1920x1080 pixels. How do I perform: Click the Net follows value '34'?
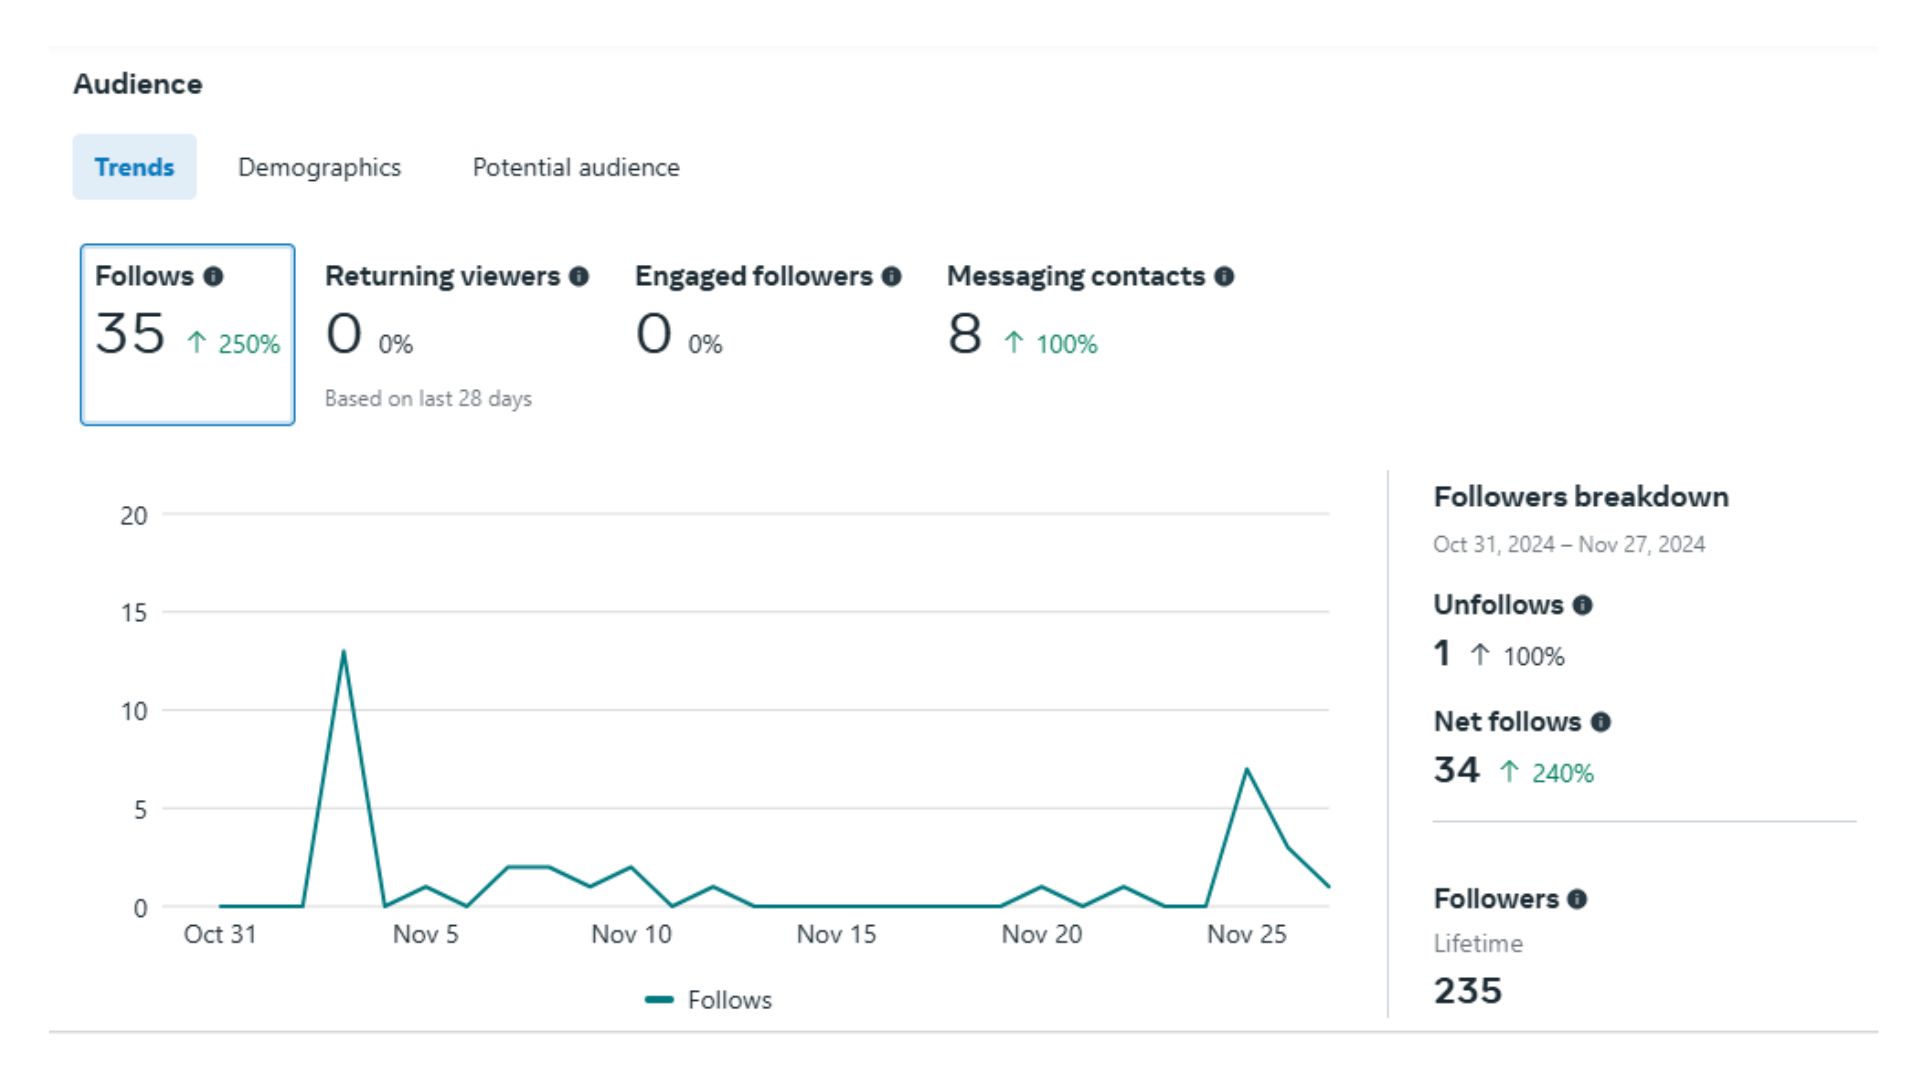coord(1456,770)
